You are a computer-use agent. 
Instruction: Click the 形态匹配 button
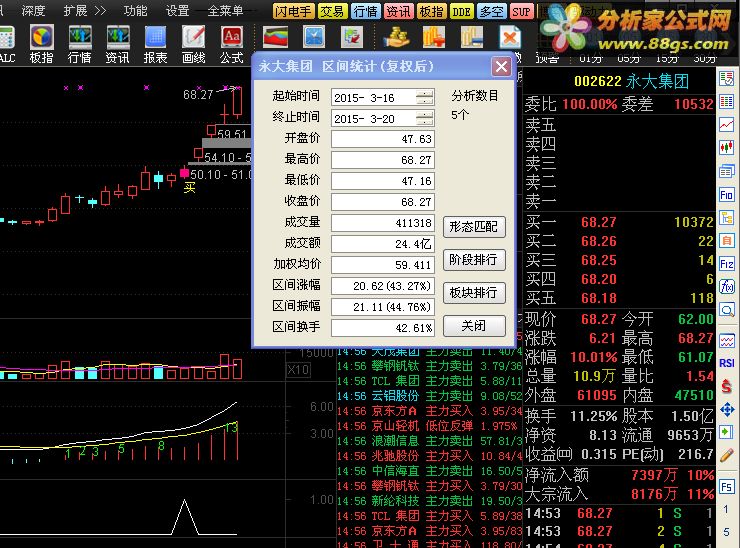pyautogui.click(x=474, y=227)
